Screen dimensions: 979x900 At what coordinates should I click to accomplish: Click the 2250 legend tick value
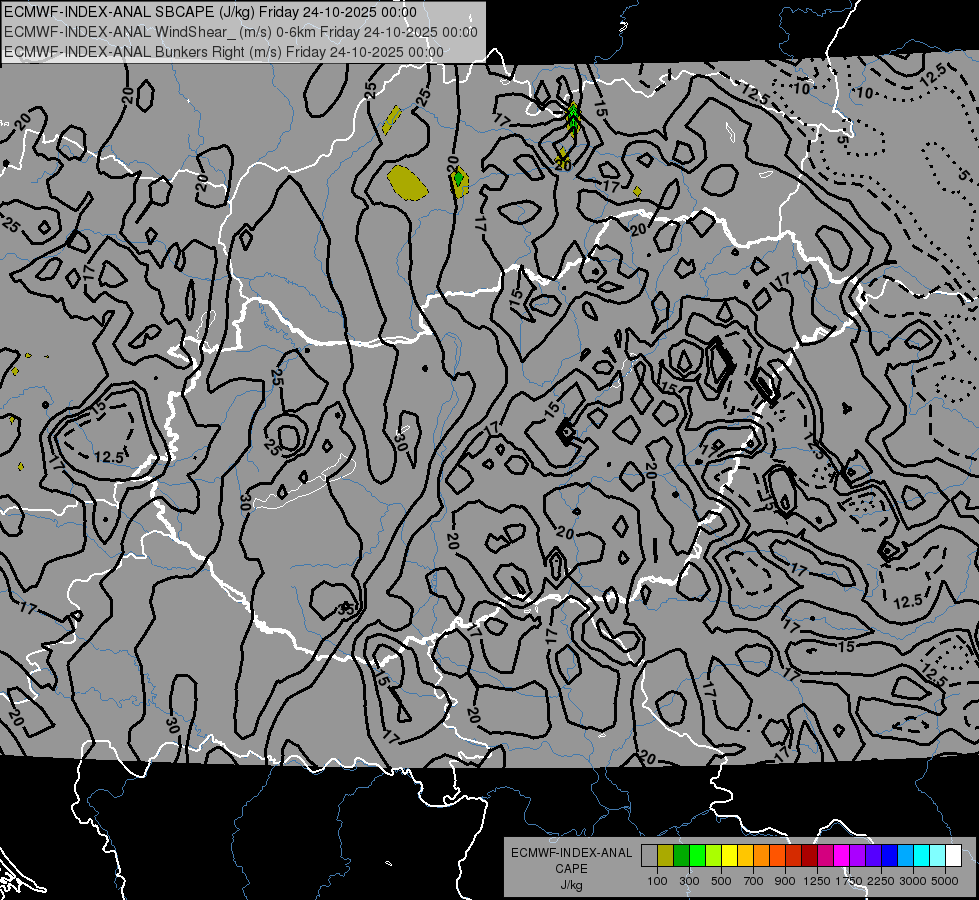pos(880,881)
